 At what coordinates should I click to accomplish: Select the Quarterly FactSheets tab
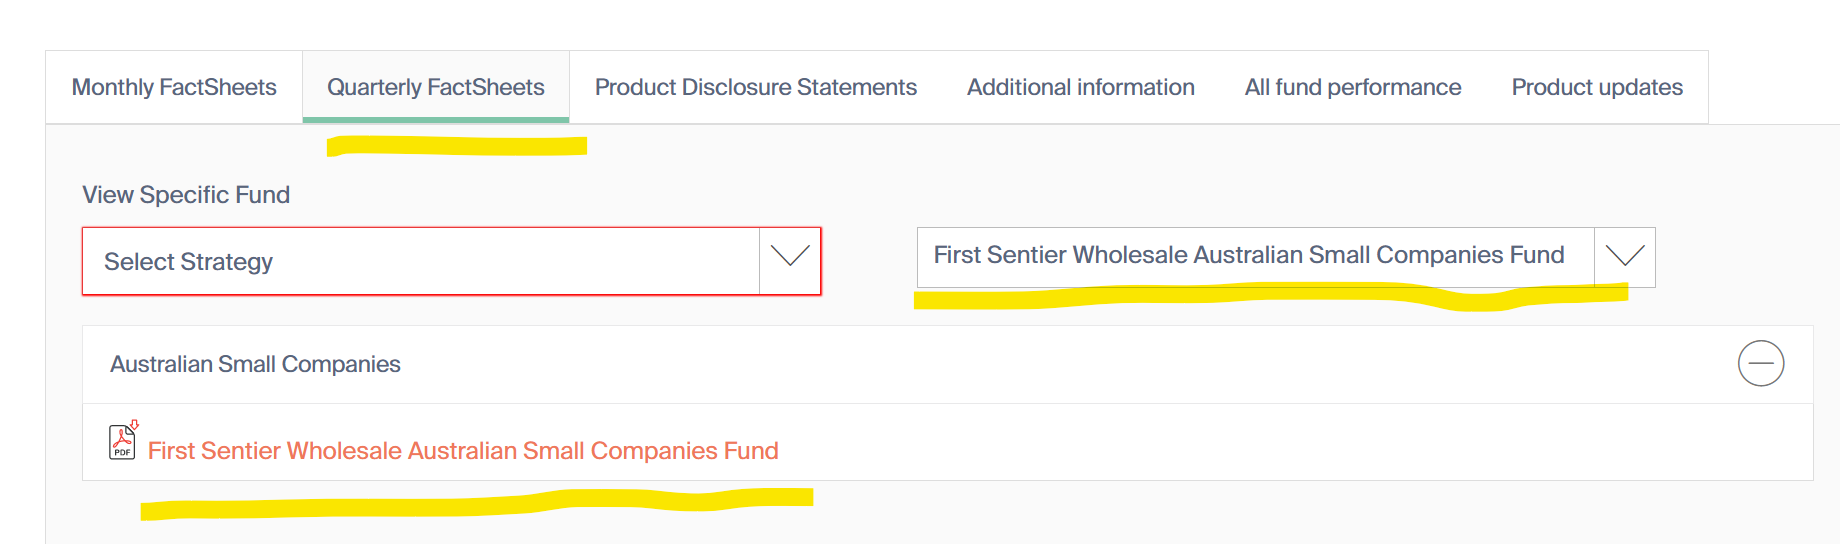pyautogui.click(x=436, y=88)
